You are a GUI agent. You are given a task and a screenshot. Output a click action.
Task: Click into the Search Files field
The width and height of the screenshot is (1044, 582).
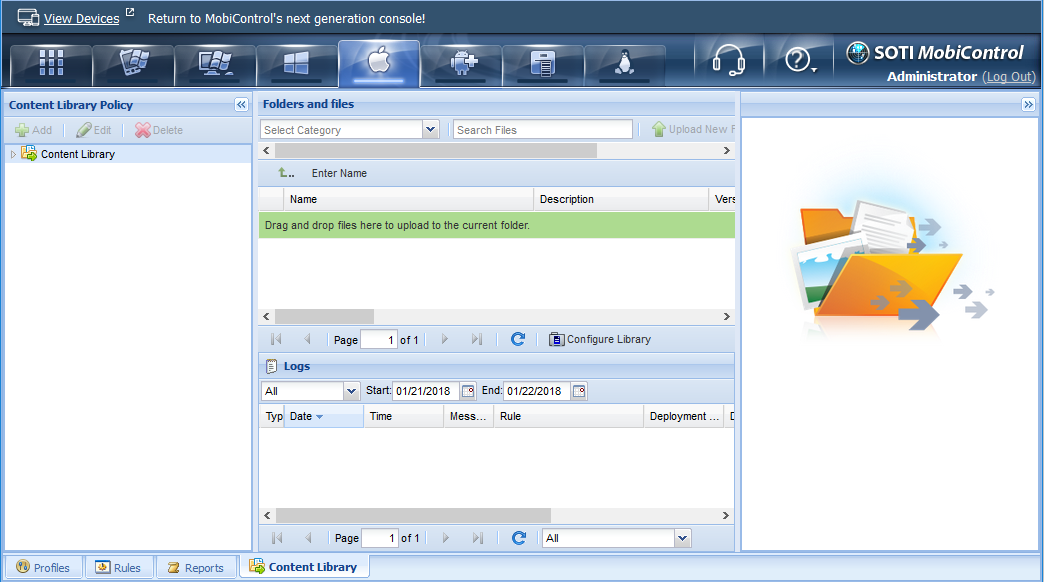coord(542,130)
